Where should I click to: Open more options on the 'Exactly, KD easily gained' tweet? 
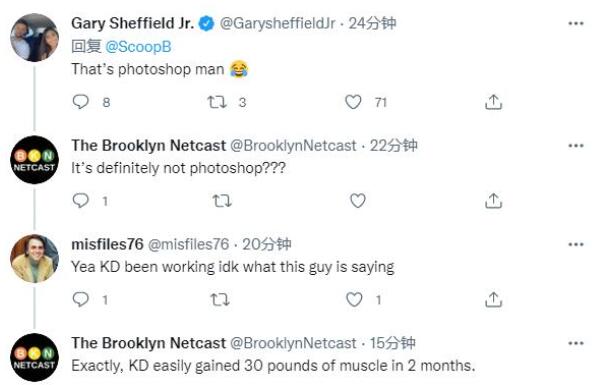click(x=576, y=343)
